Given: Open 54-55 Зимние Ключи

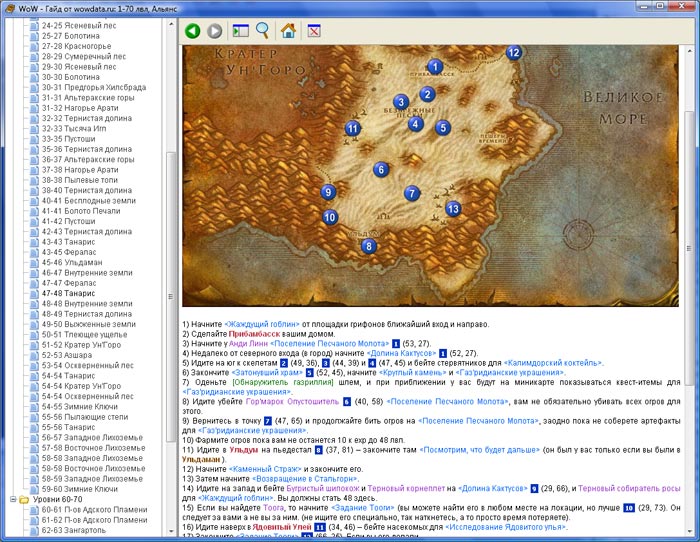Looking at the screenshot, I should click(80, 406).
